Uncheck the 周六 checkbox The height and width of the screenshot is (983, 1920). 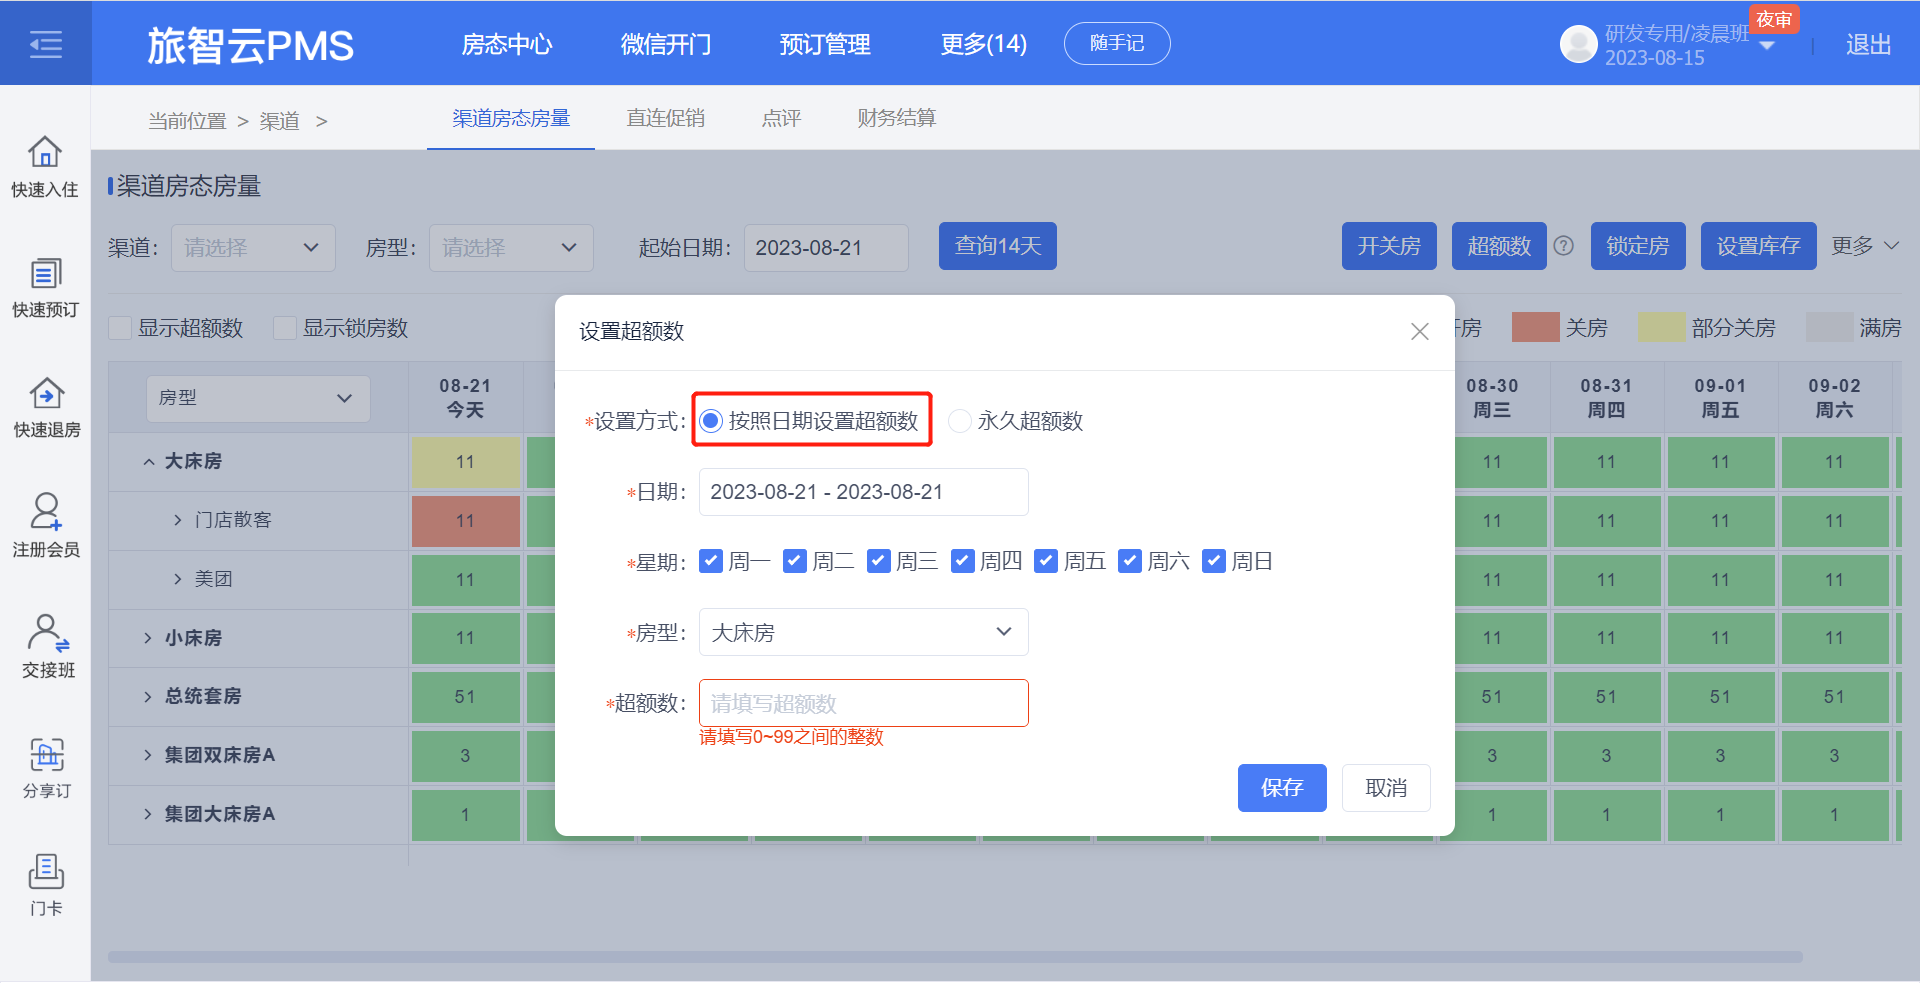[1130, 561]
